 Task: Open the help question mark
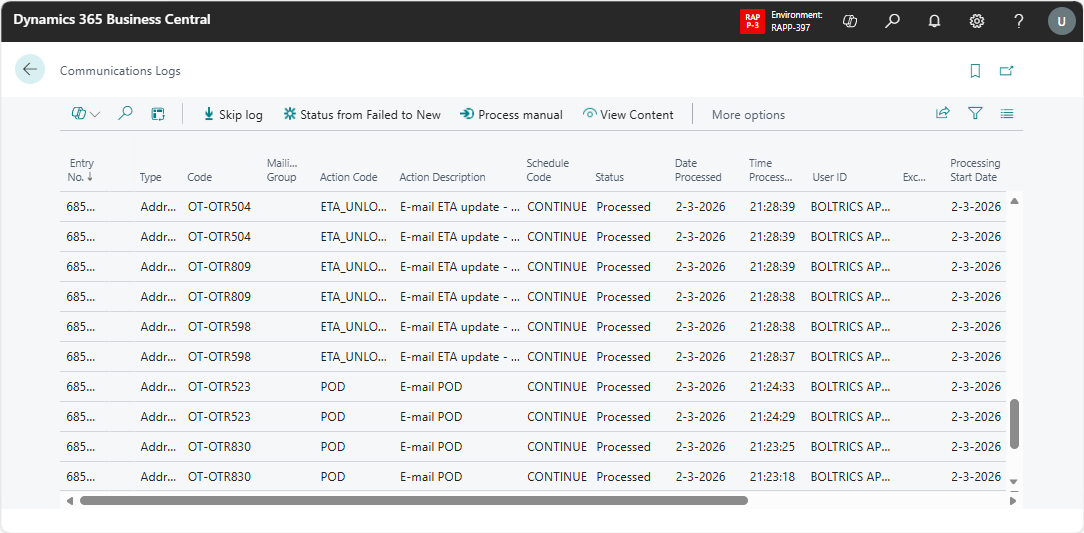tap(1018, 21)
